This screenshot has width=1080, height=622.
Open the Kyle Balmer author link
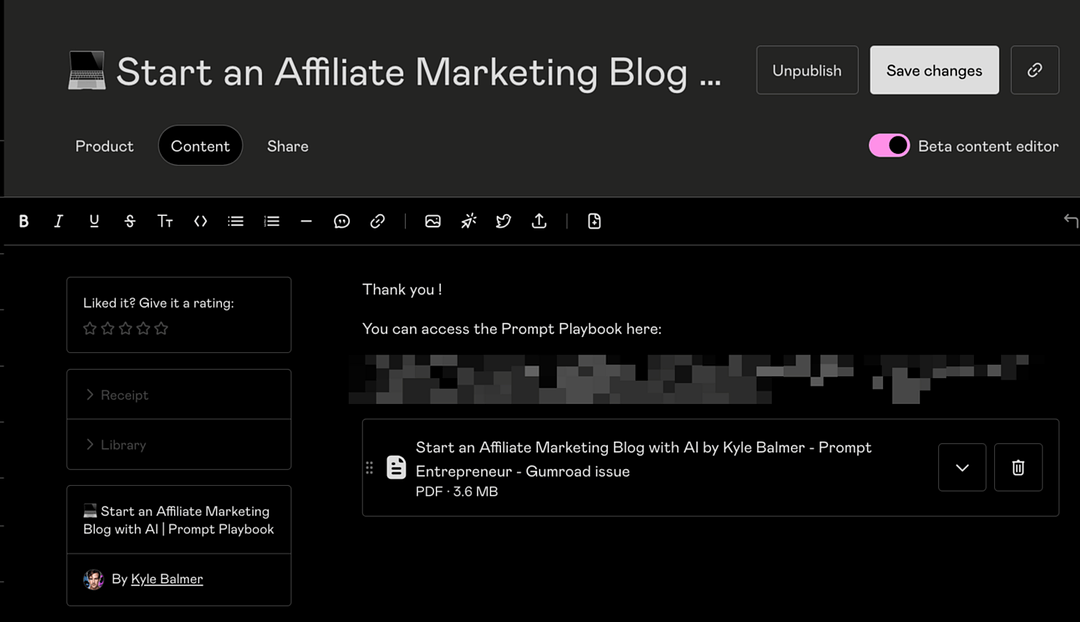pos(166,579)
